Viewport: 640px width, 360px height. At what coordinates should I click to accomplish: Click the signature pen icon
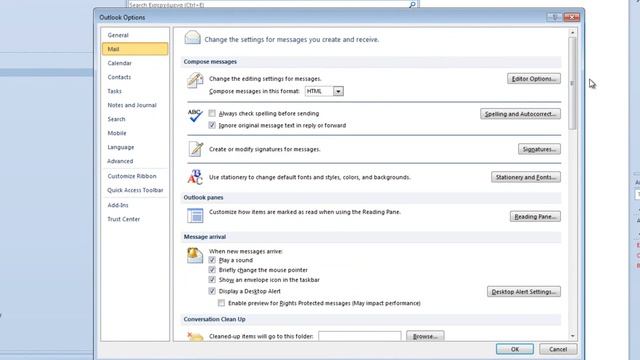(196, 149)
